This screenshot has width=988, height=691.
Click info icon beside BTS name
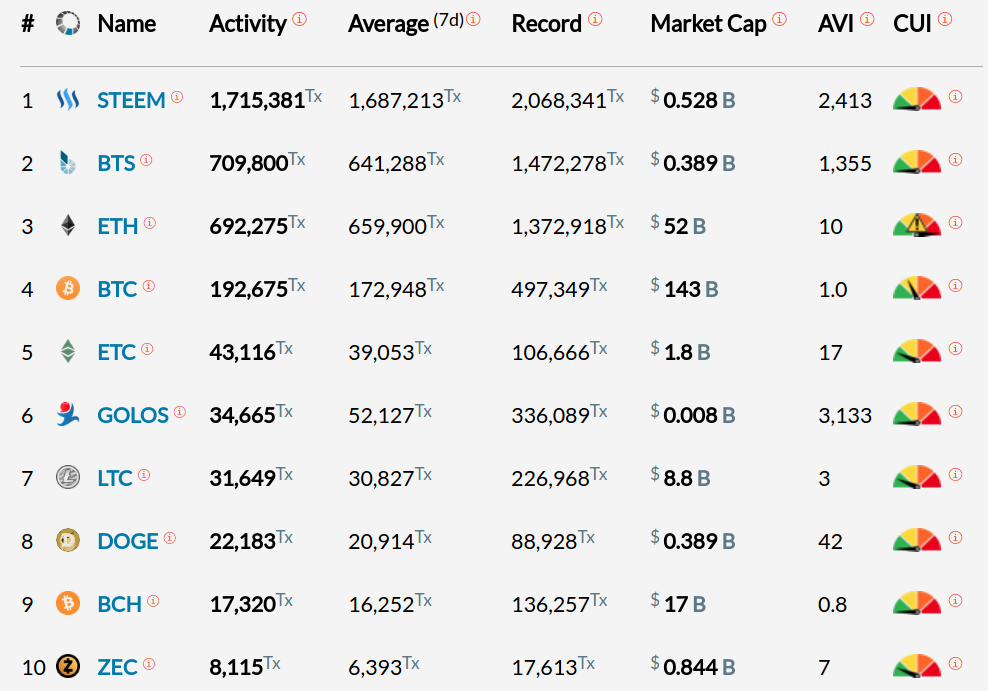146,160
